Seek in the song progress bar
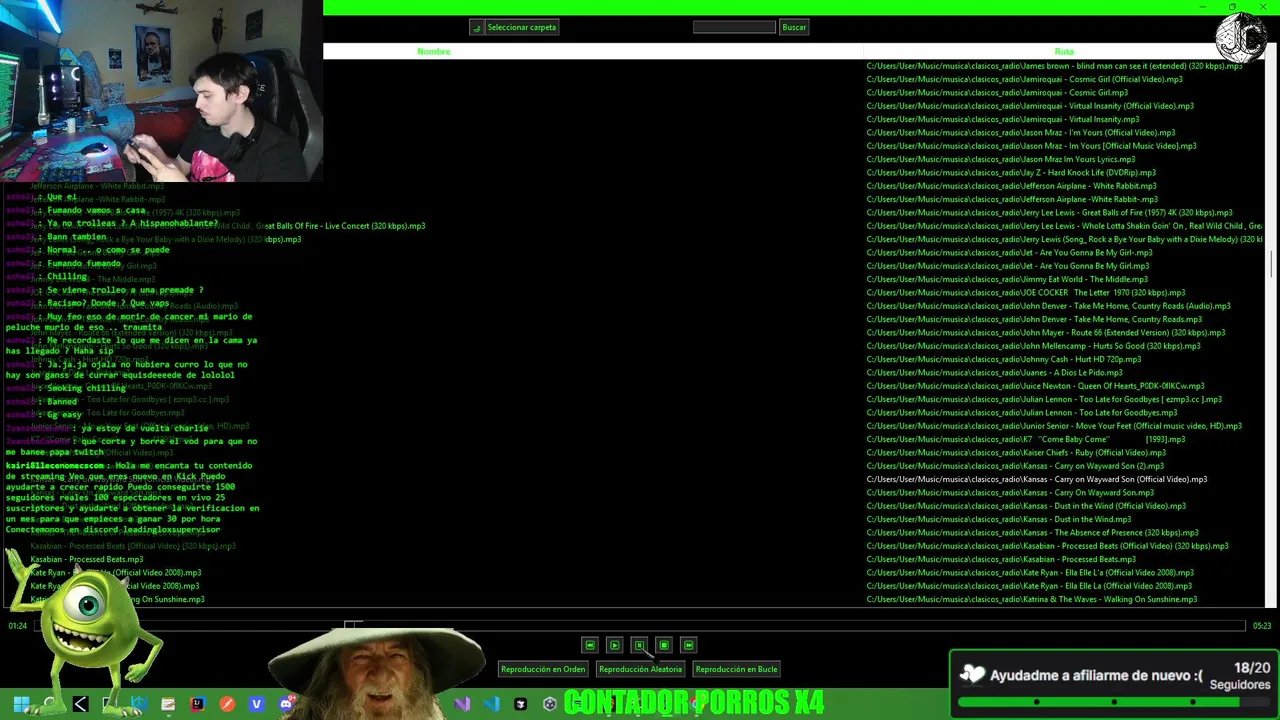 [x=640, y=626]
